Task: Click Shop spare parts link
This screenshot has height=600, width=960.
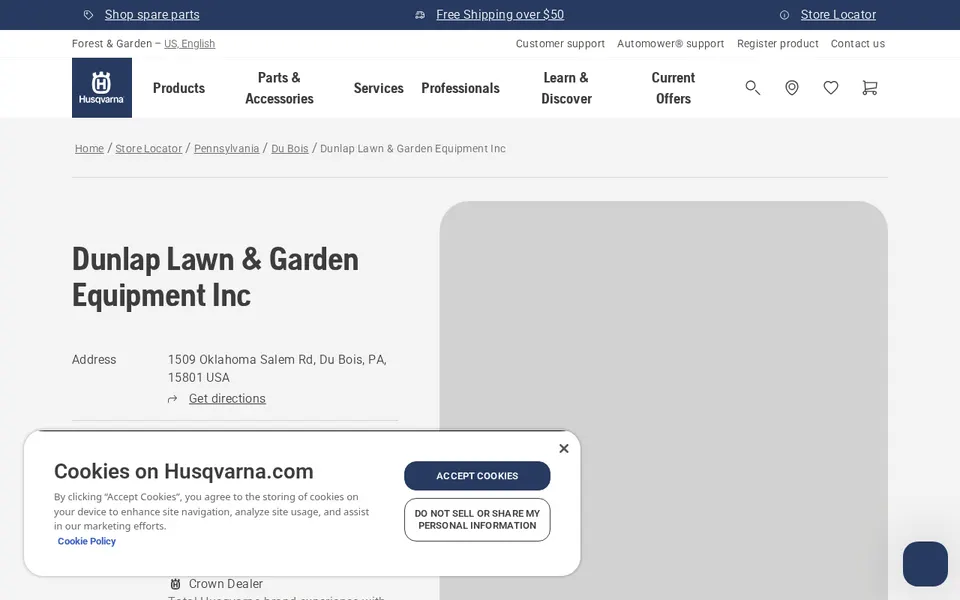Action: pyautogui.click(x=152, y=15)
